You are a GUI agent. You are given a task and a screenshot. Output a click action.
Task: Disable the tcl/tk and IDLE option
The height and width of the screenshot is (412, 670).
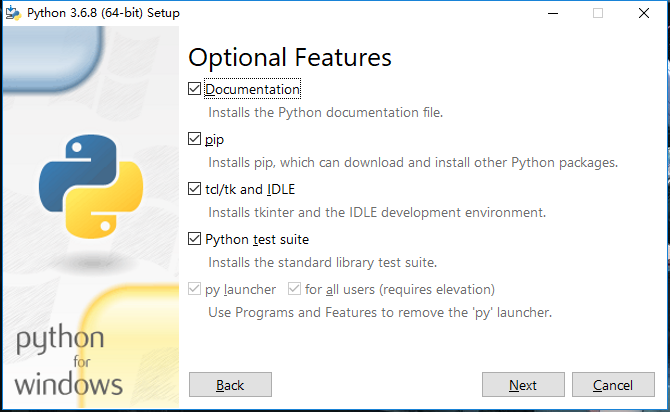(x=195, y=189)
